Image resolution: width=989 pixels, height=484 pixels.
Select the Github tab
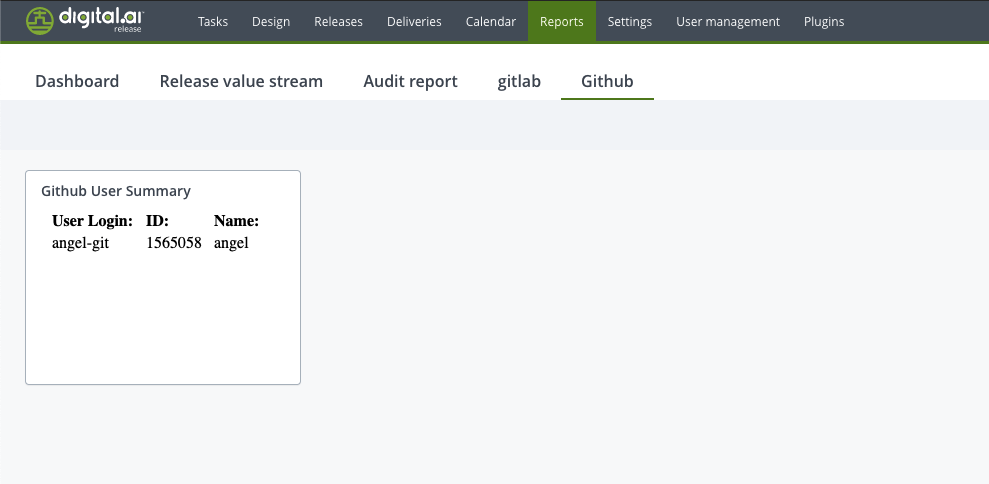click(x=607, y=81)
